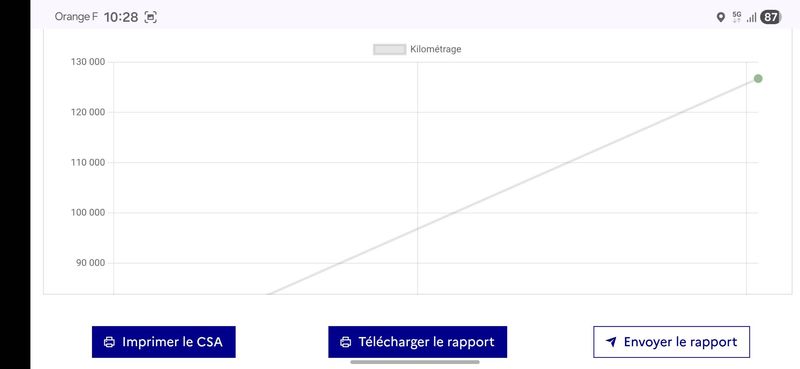Tap the location pin icon in status bar
Image resolution: width=800 pixels, height=369 pixels.
[720, 17]
